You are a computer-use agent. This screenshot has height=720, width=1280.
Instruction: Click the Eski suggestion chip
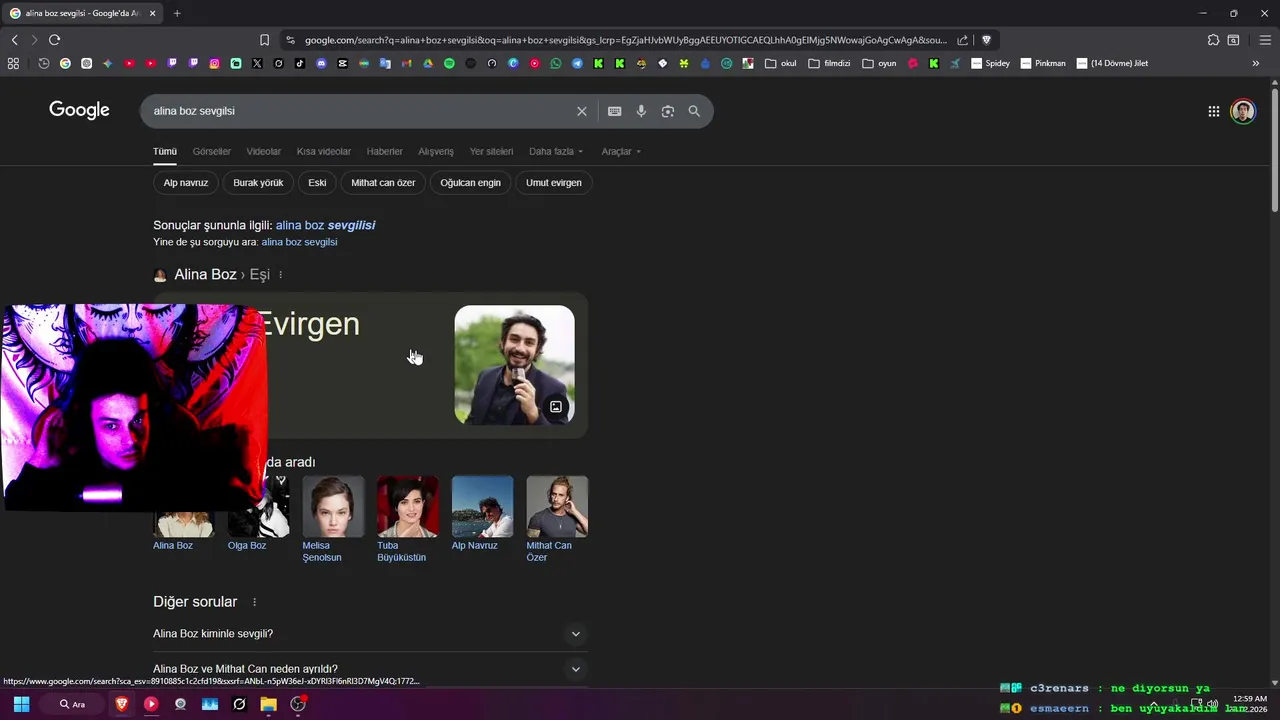317,183
